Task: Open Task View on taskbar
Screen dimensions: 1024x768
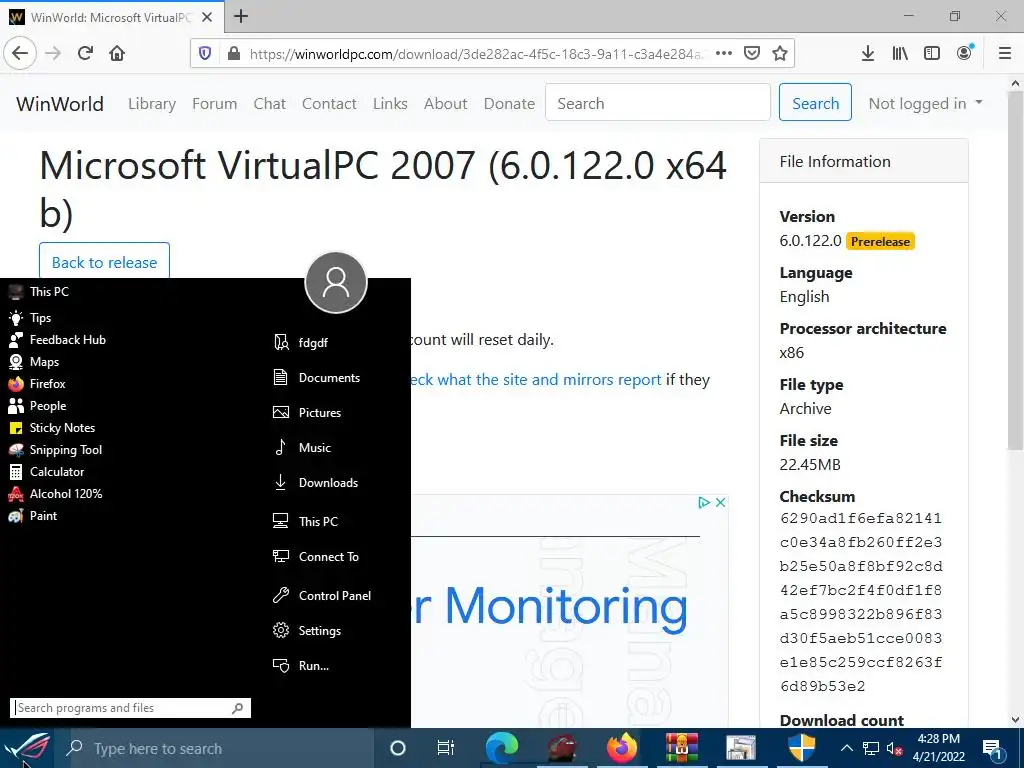Action: click(x=445, y=748)
